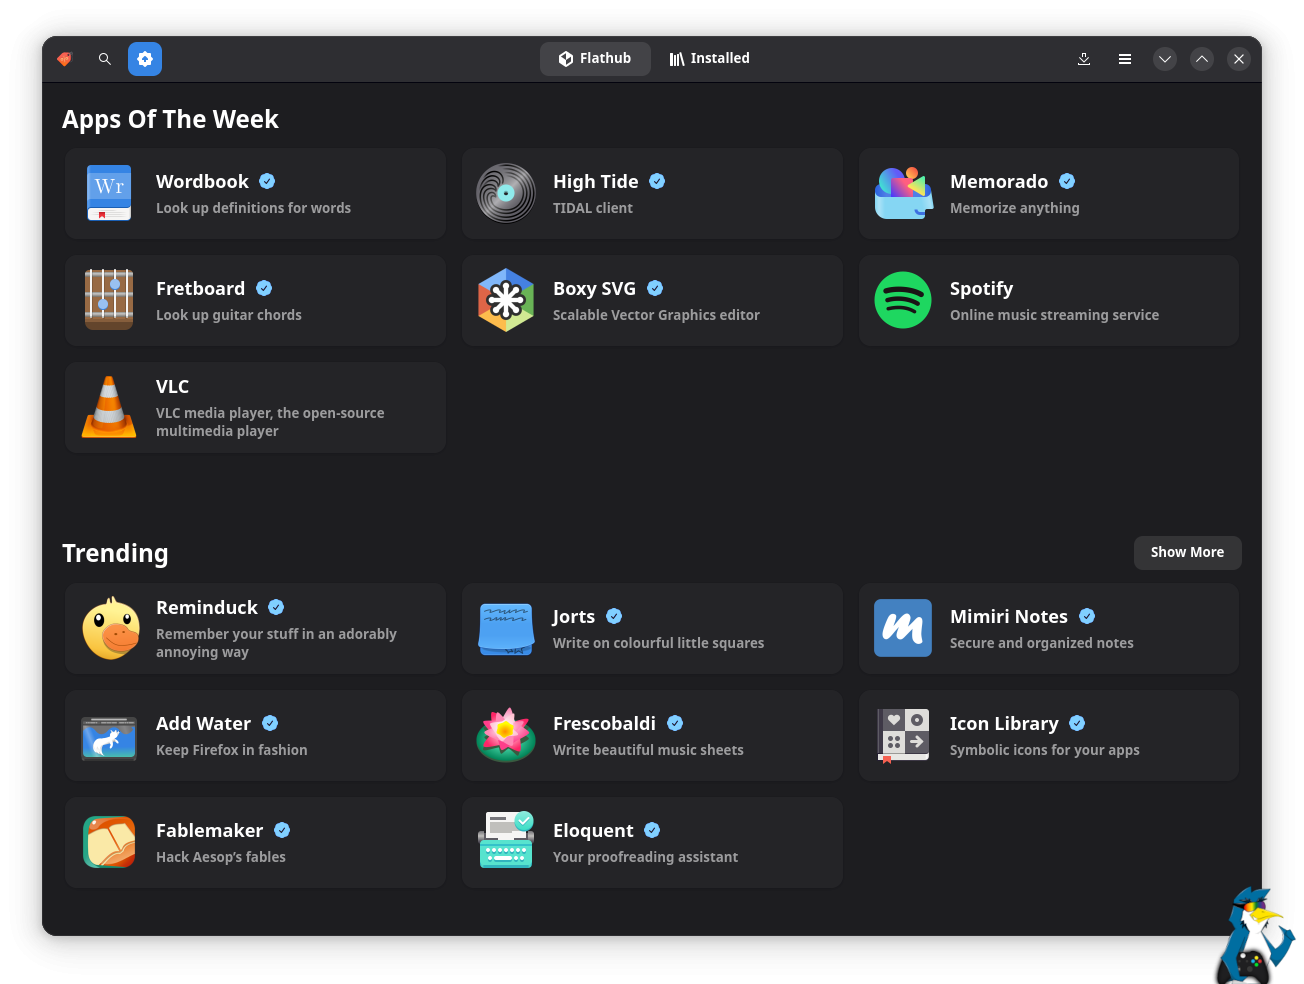1304x984 pixels.
Task: Click the down chevron window button
Action: click(x=1165, y=59)
